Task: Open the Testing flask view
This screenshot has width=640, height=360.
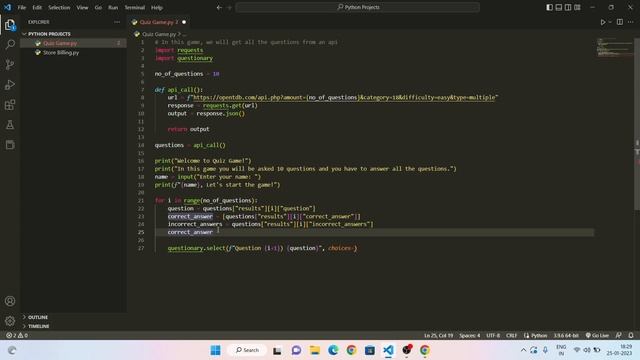Action: click(x=10, y=125)
